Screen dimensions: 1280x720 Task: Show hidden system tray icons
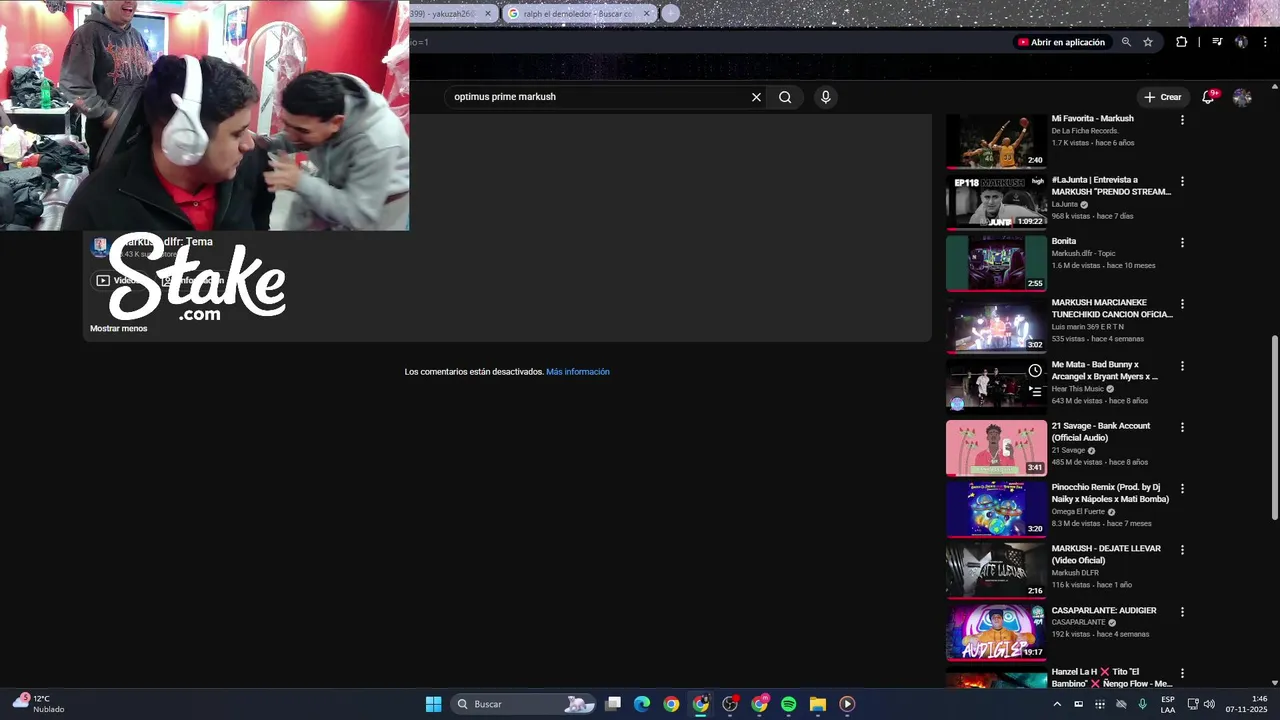pyautogui.click(x=1057, y=704)
